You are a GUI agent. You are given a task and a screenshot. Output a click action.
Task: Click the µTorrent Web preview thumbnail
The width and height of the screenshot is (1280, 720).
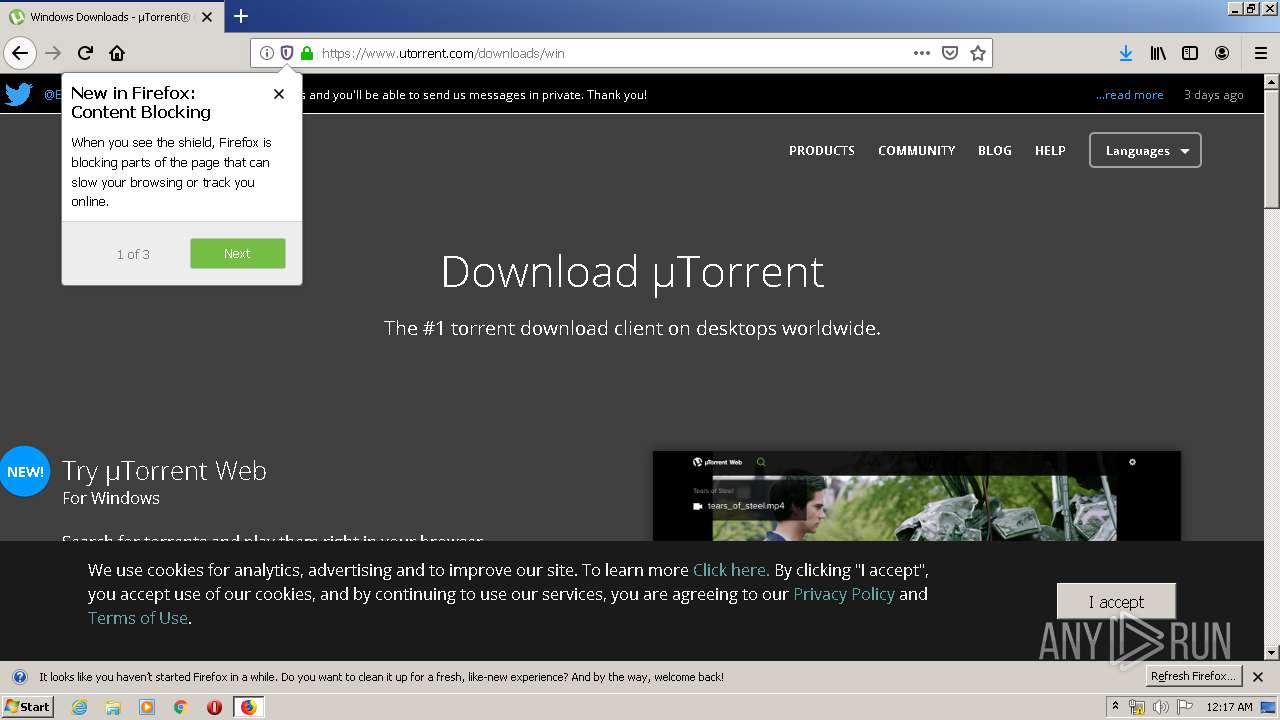click(917, 496)
